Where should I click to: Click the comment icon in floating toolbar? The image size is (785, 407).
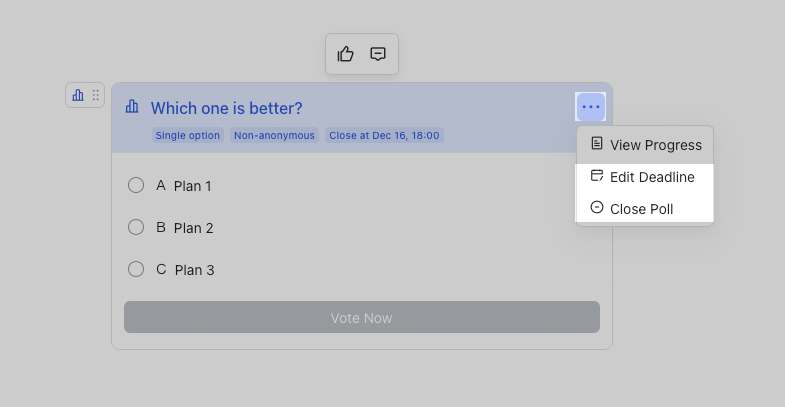pyautogui.click(x=378, y=54)
